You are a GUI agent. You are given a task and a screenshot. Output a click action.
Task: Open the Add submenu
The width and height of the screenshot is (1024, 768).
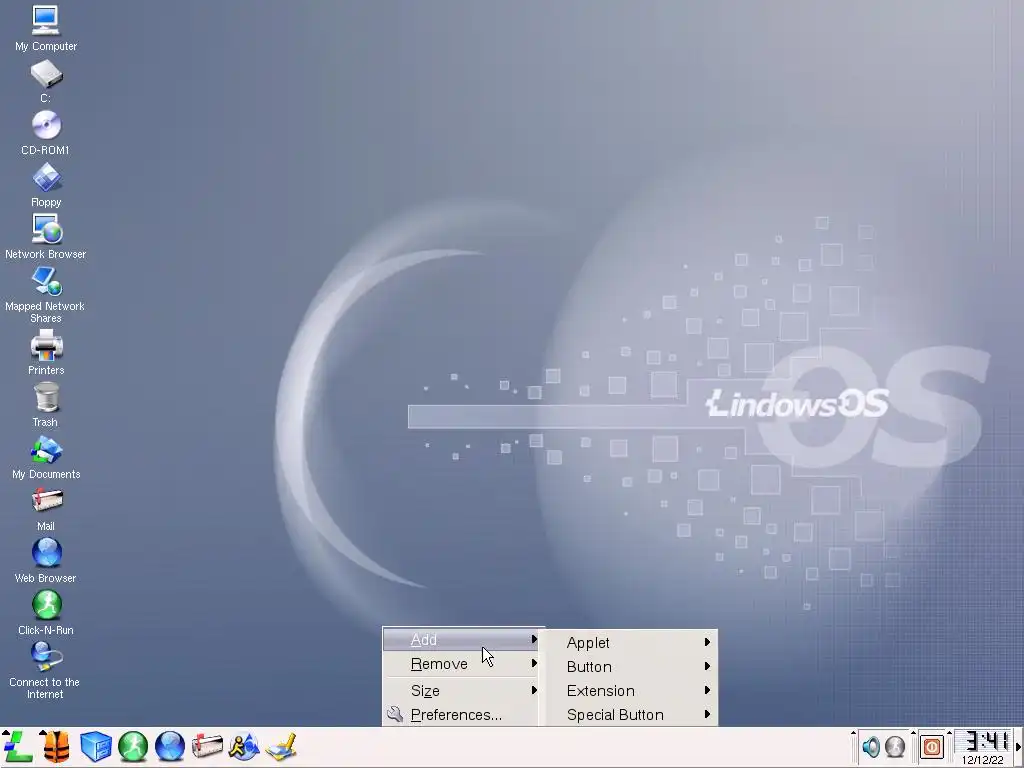coord(461,640)
